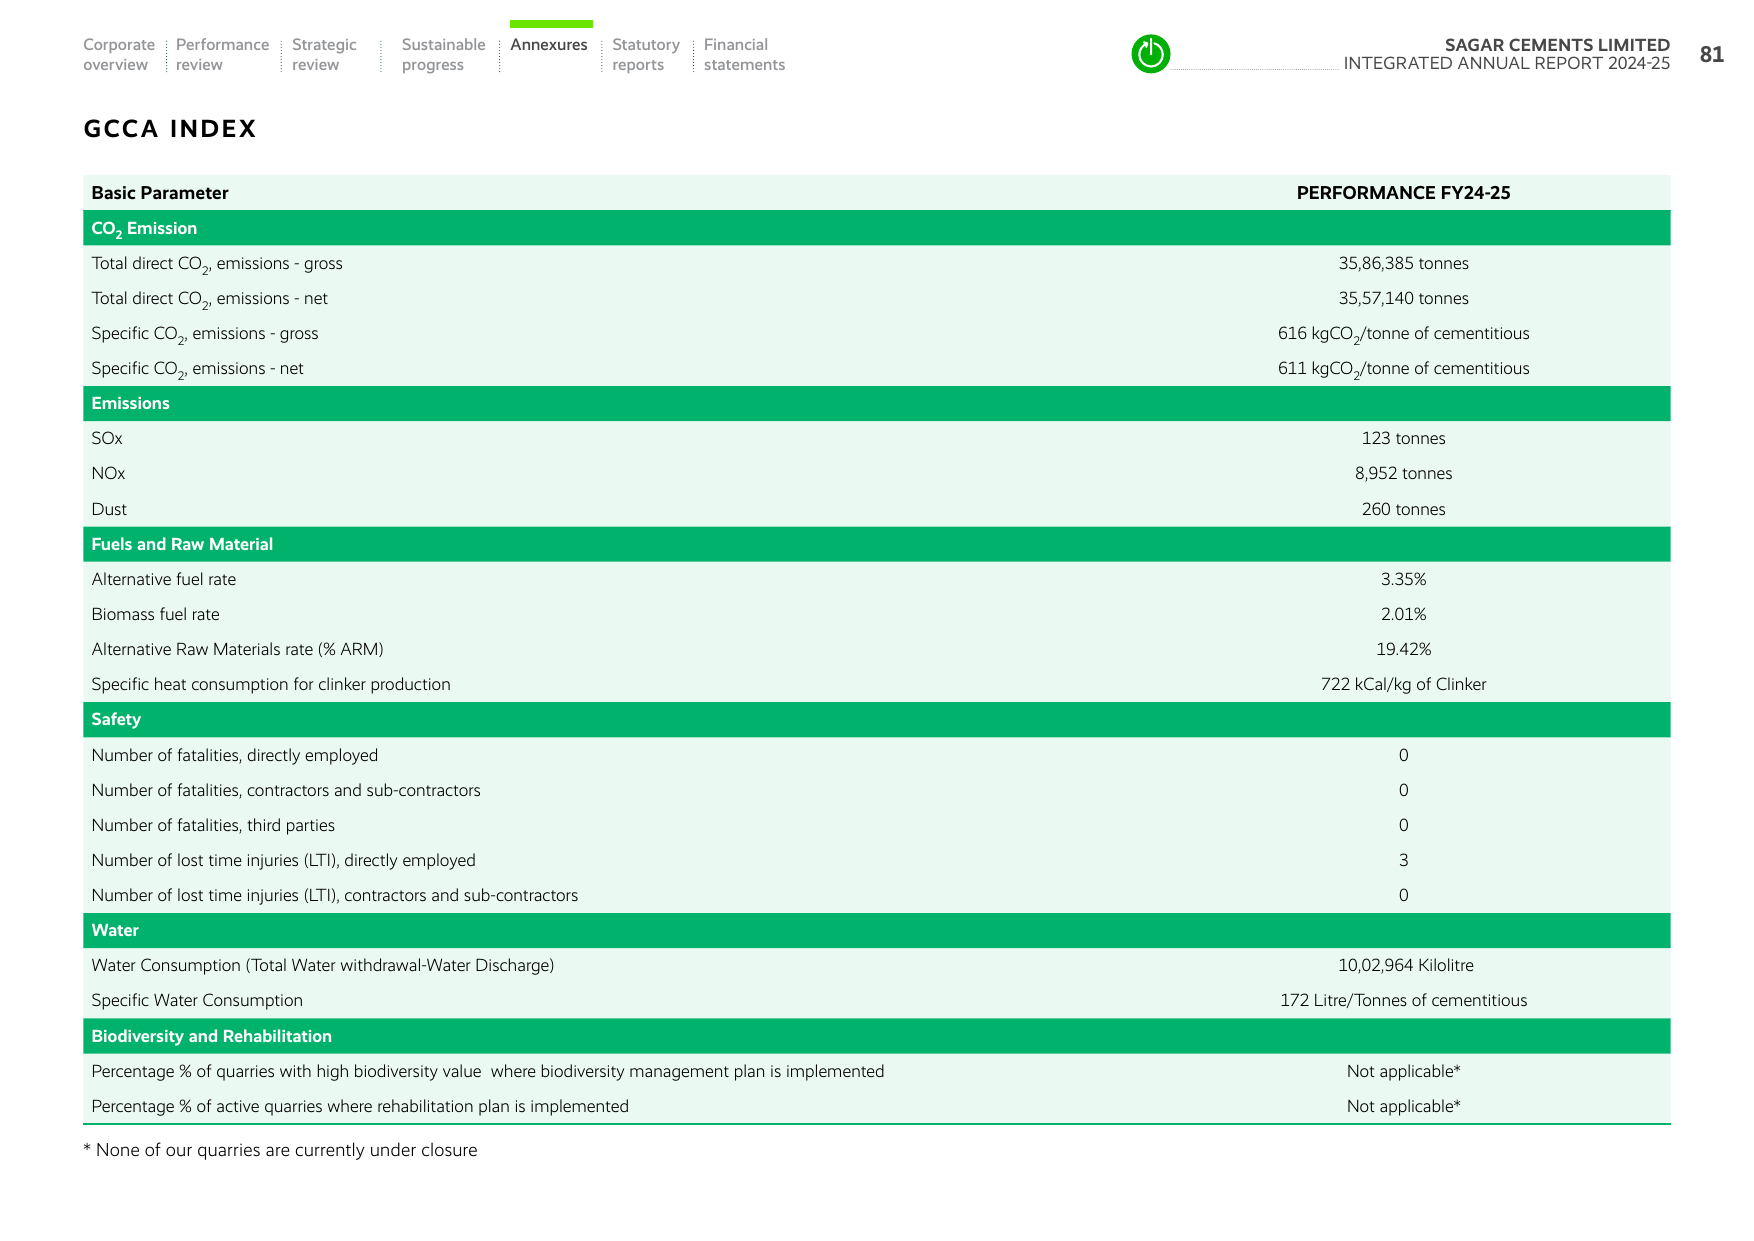This screenshot has height=1241, width=1754.
Task: Select the INTEGRATED ANNUAL REPORT 2024-25 text
Action: (1506, 63)
